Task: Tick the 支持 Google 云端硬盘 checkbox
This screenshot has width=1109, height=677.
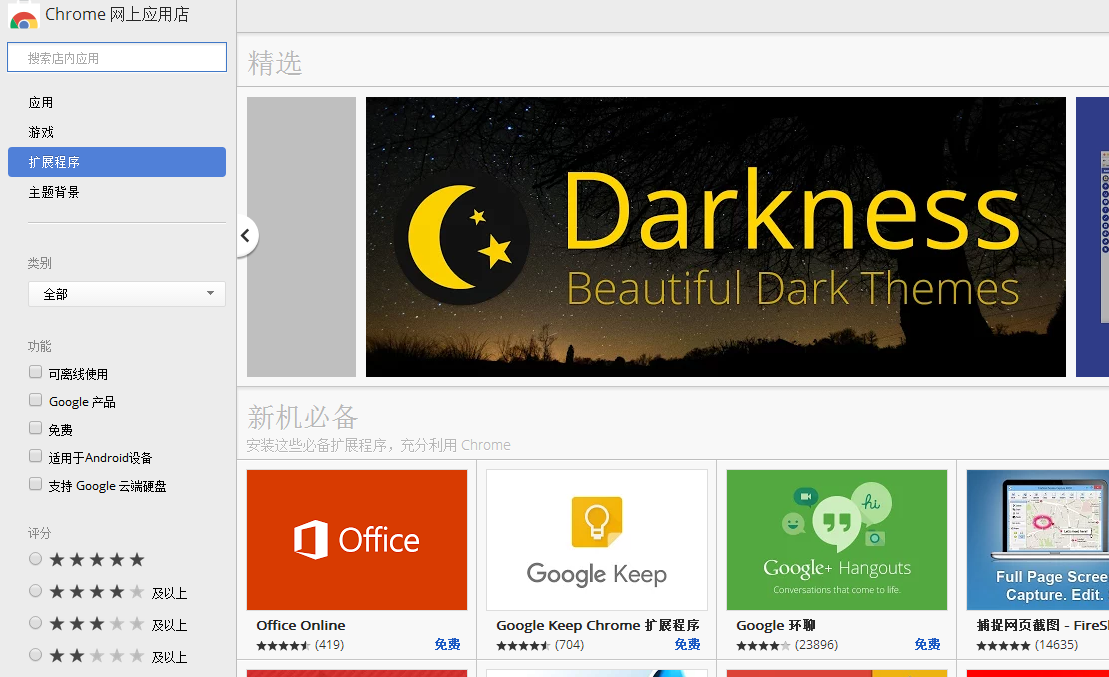Action: pyautogui.click(x=36, y=485)
